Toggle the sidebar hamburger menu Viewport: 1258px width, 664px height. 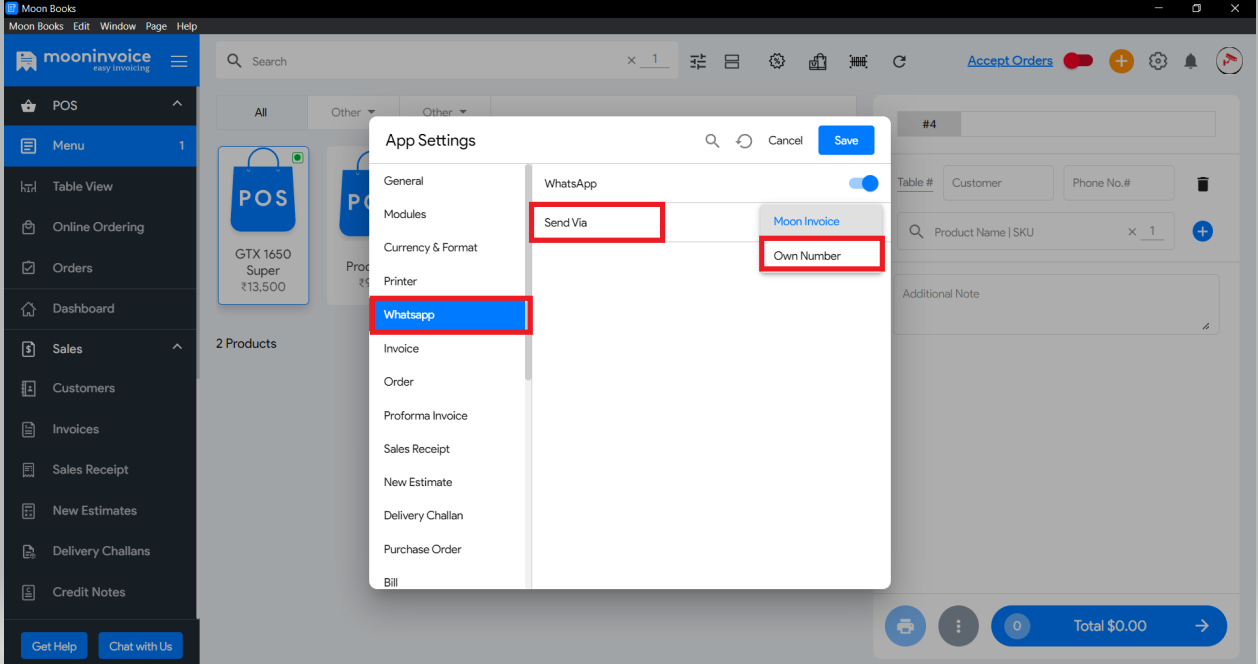179,61
